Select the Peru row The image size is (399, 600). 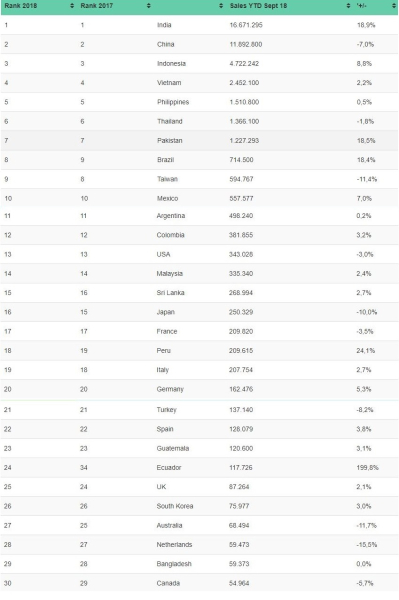[x=199, y=351]
